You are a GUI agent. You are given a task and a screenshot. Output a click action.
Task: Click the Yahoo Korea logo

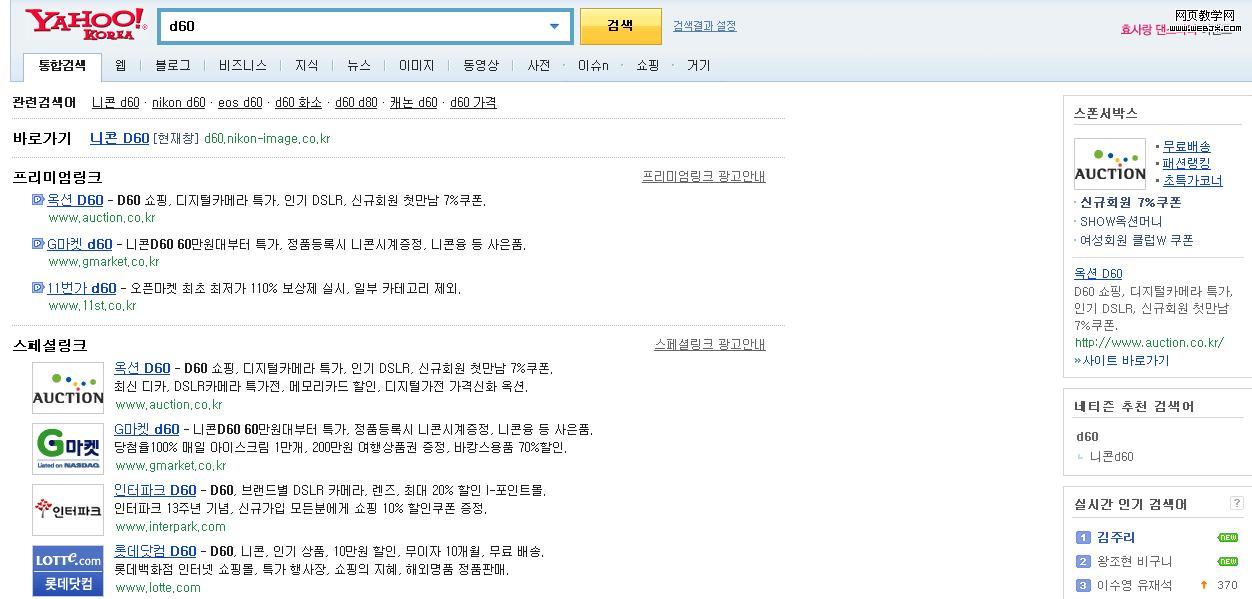click(x=85, y=25)
